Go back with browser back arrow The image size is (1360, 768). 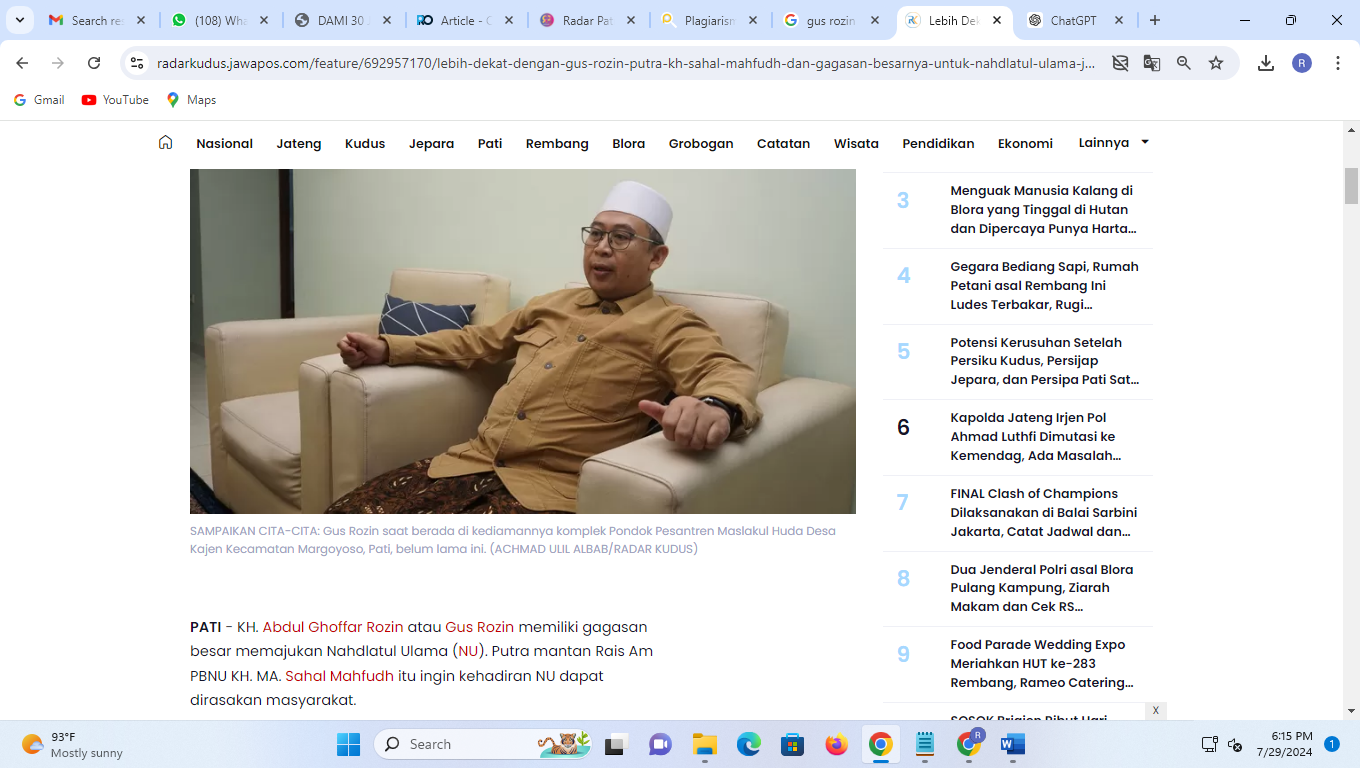coord(22,63)
